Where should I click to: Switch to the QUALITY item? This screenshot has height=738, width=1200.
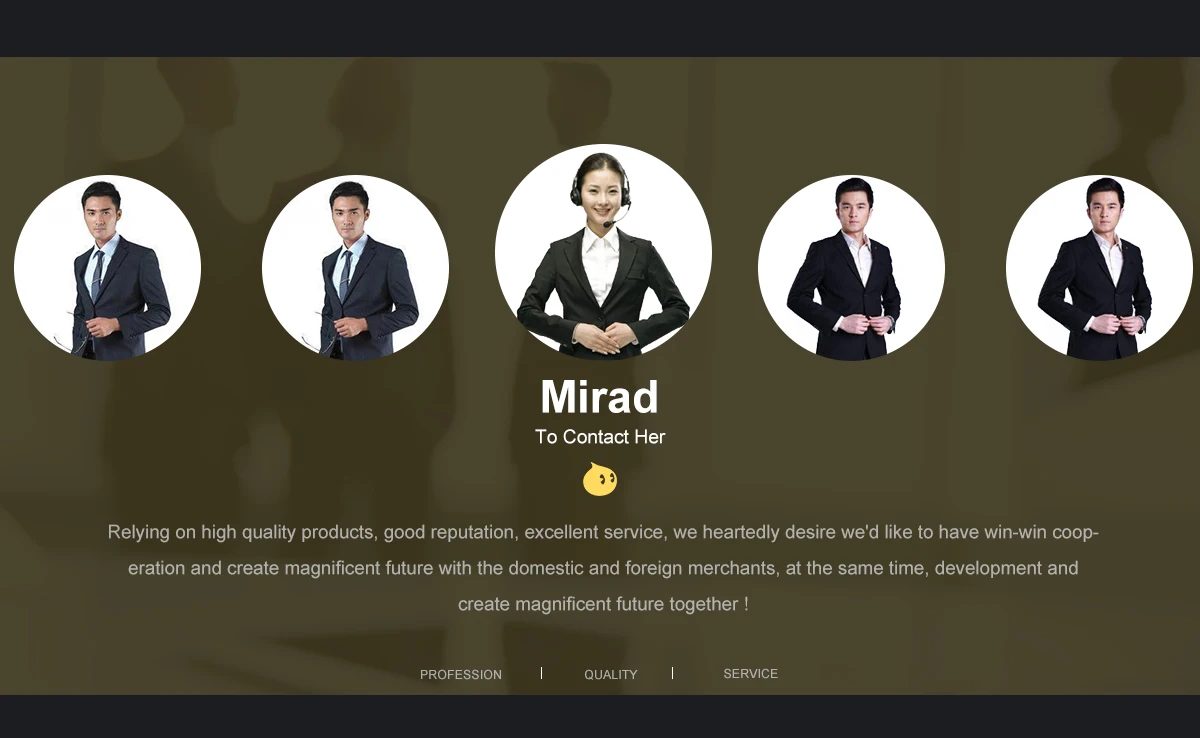coord(611,675)
